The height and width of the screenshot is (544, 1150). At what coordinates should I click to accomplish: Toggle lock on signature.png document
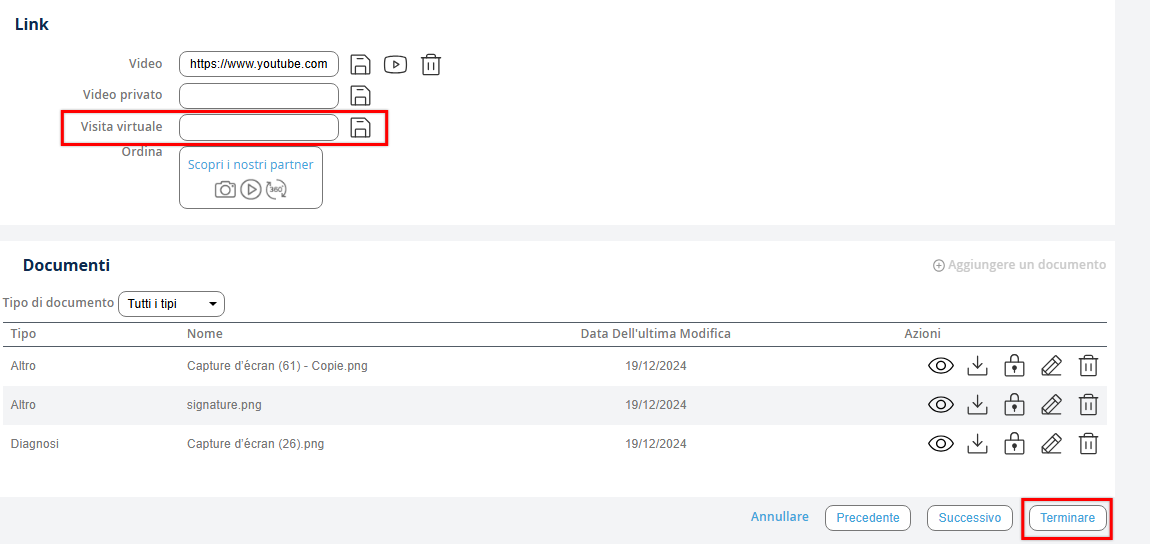tap(1014, 405)
